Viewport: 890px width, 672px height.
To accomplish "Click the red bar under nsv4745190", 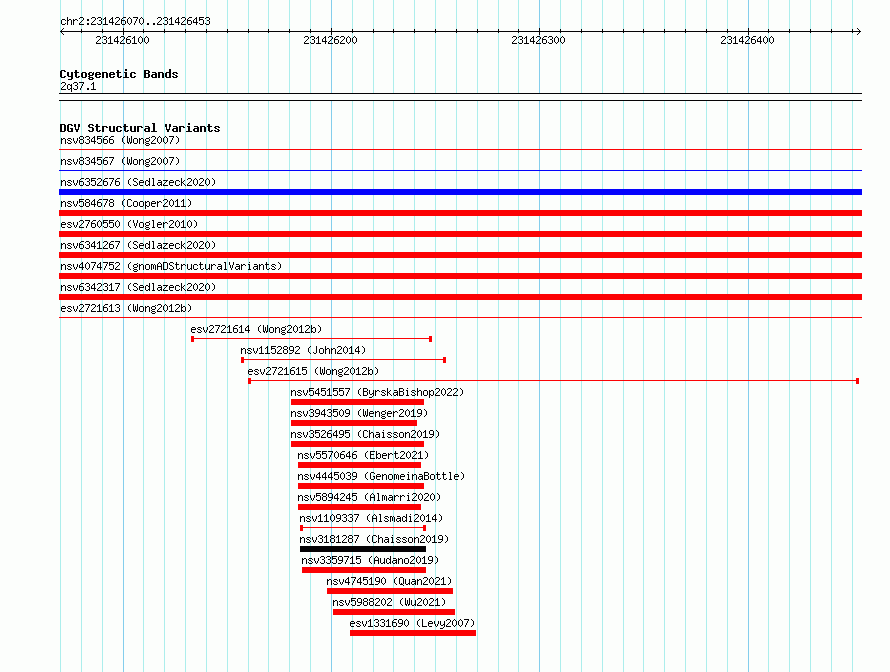I will click(x=390, y=591).
